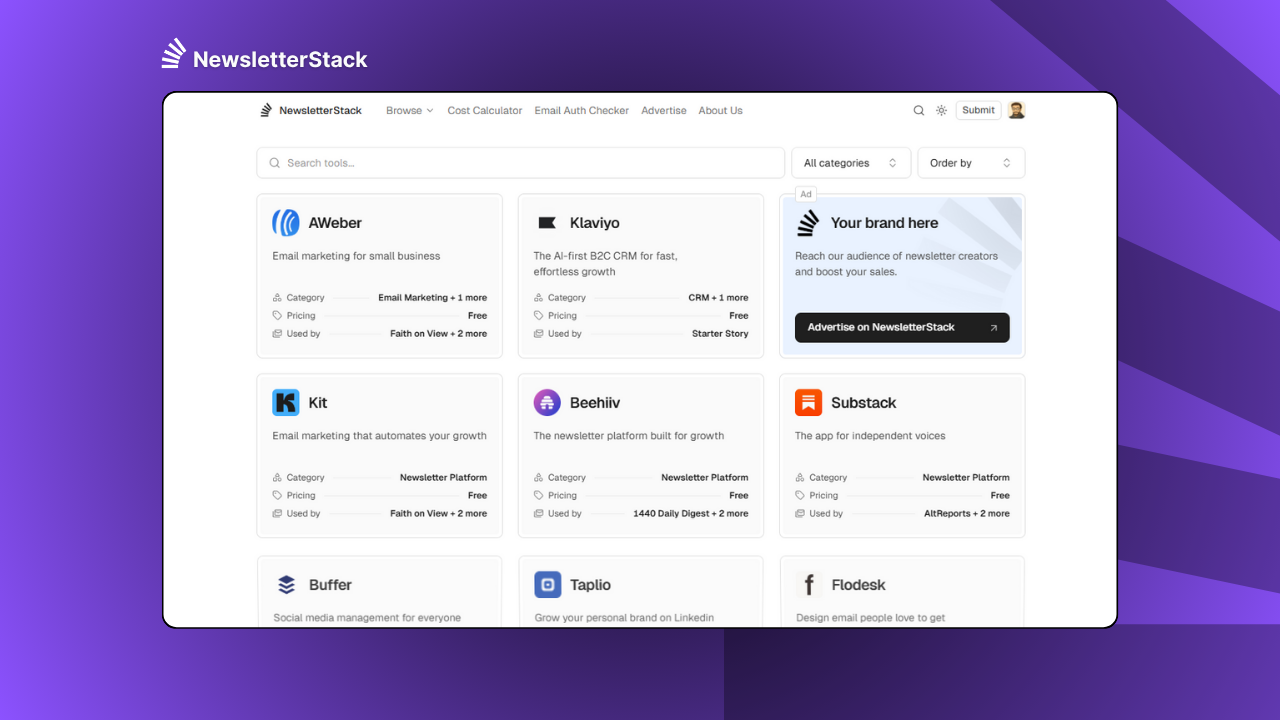Click the AWeber logo icon

pos(286,223)
